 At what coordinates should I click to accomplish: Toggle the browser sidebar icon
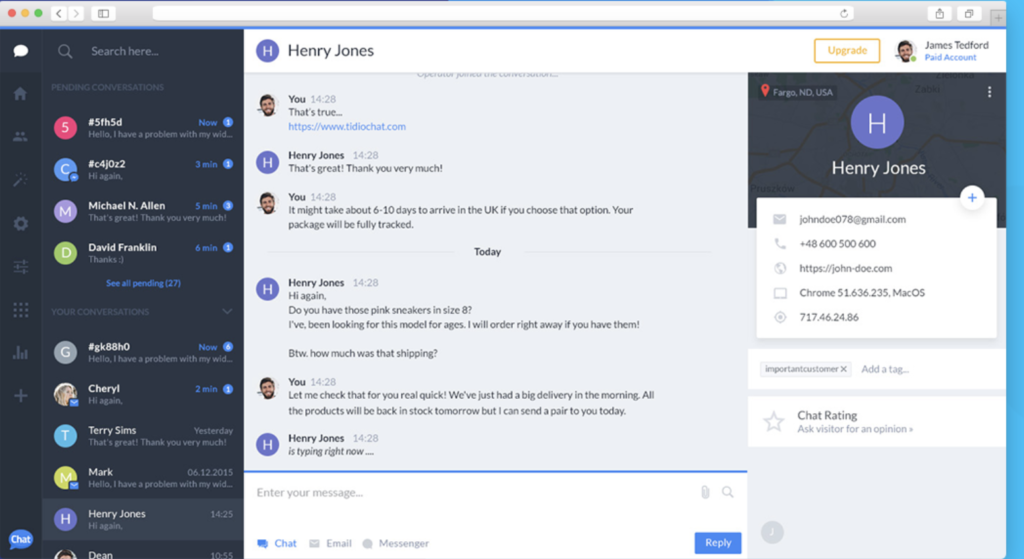(103, 13)
